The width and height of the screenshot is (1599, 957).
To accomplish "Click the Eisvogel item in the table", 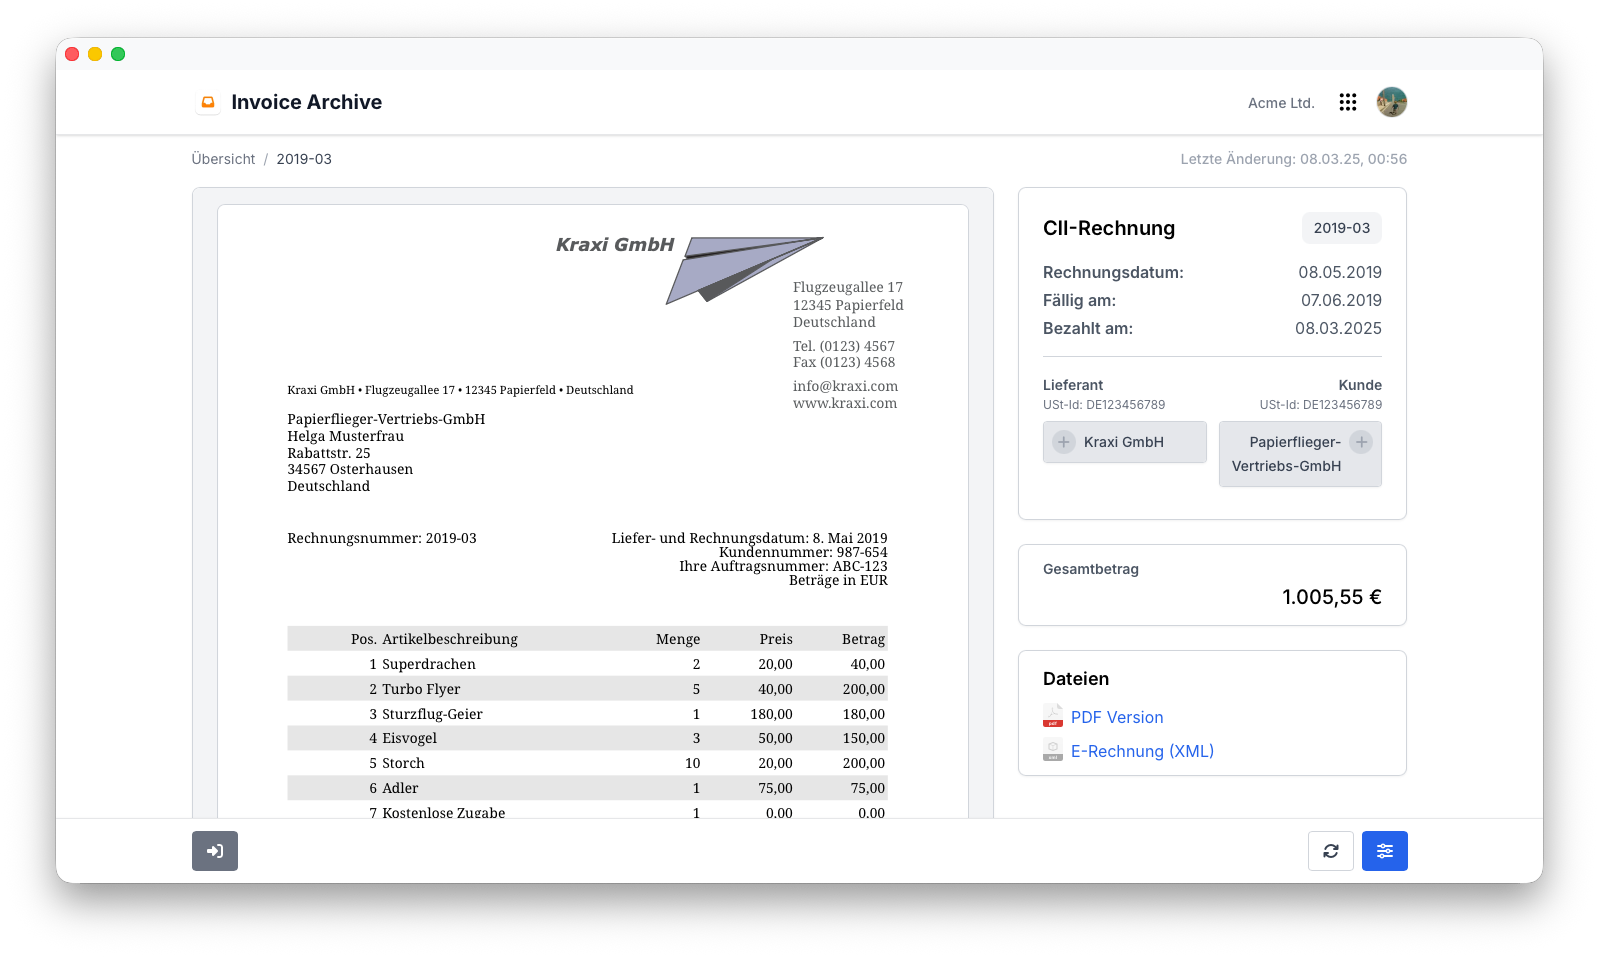I will [409, 738].
